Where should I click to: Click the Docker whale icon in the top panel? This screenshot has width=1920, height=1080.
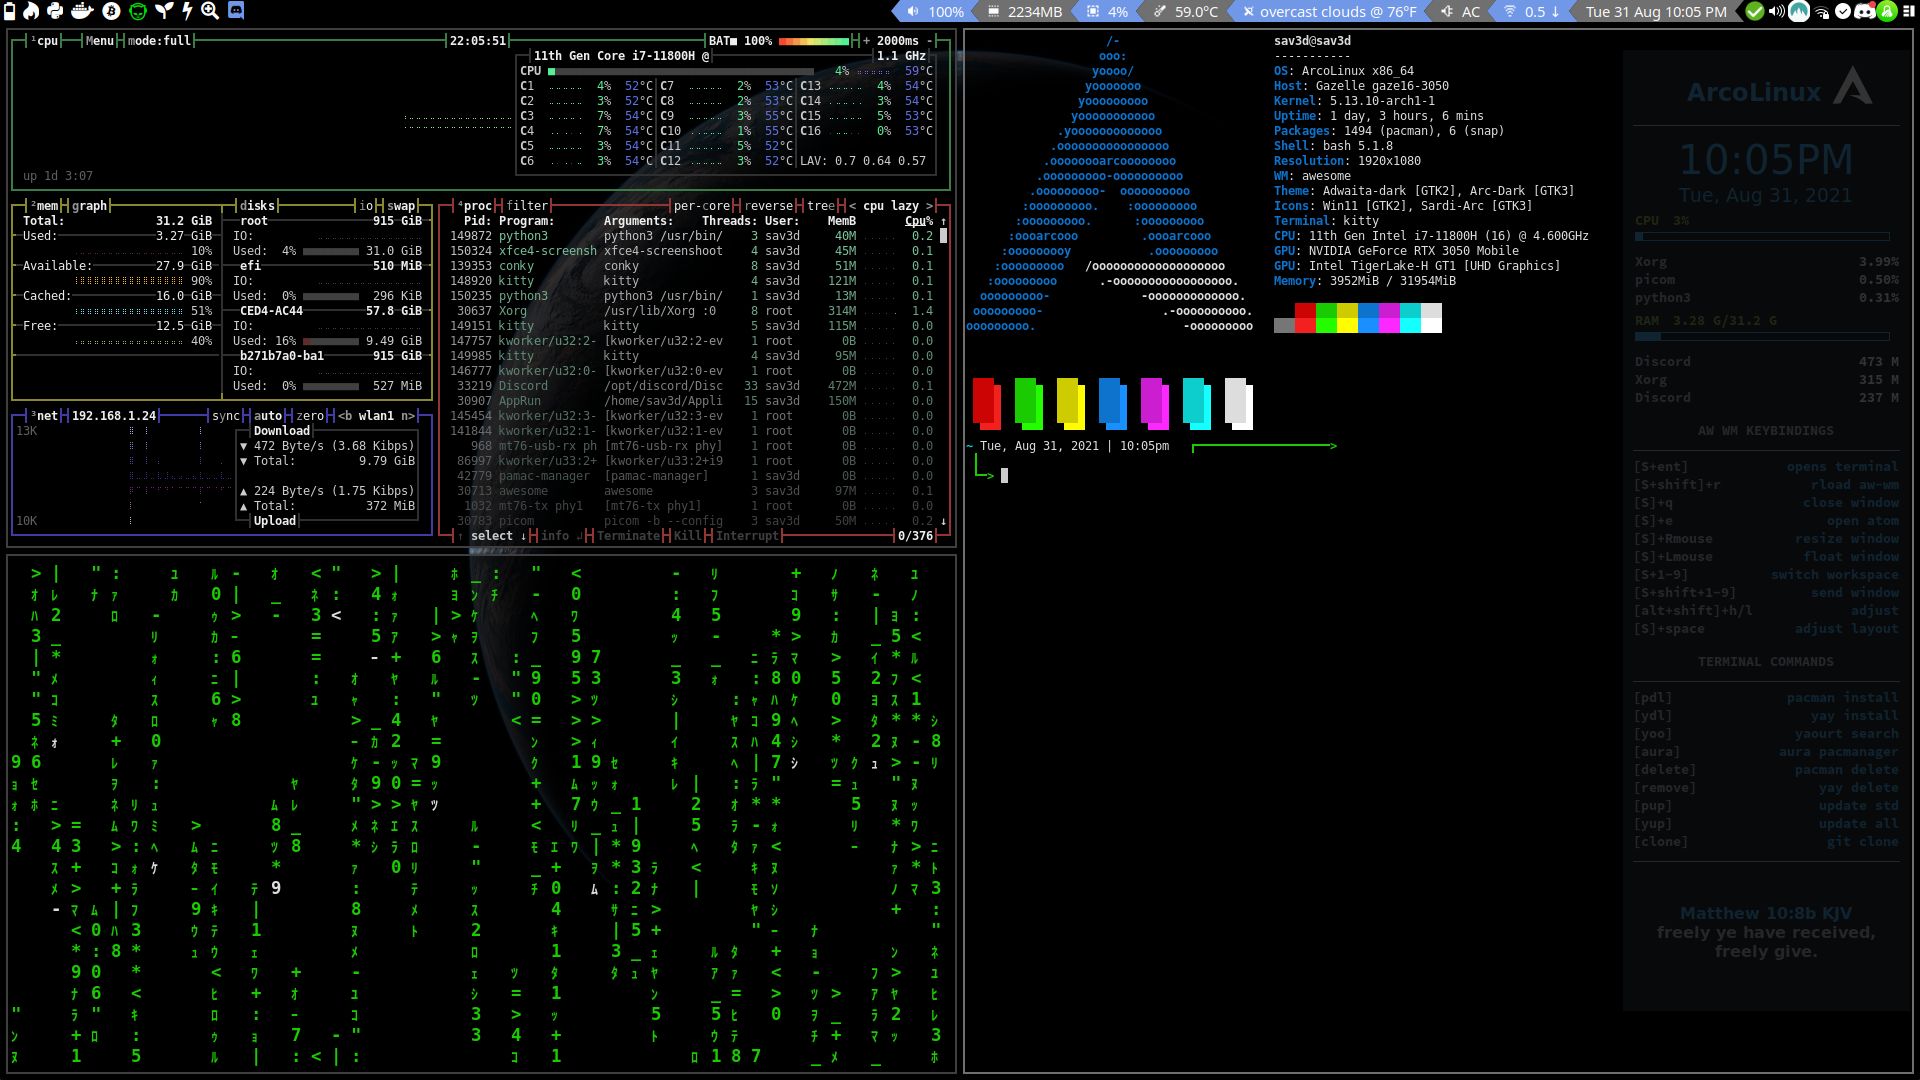point(80,11)
